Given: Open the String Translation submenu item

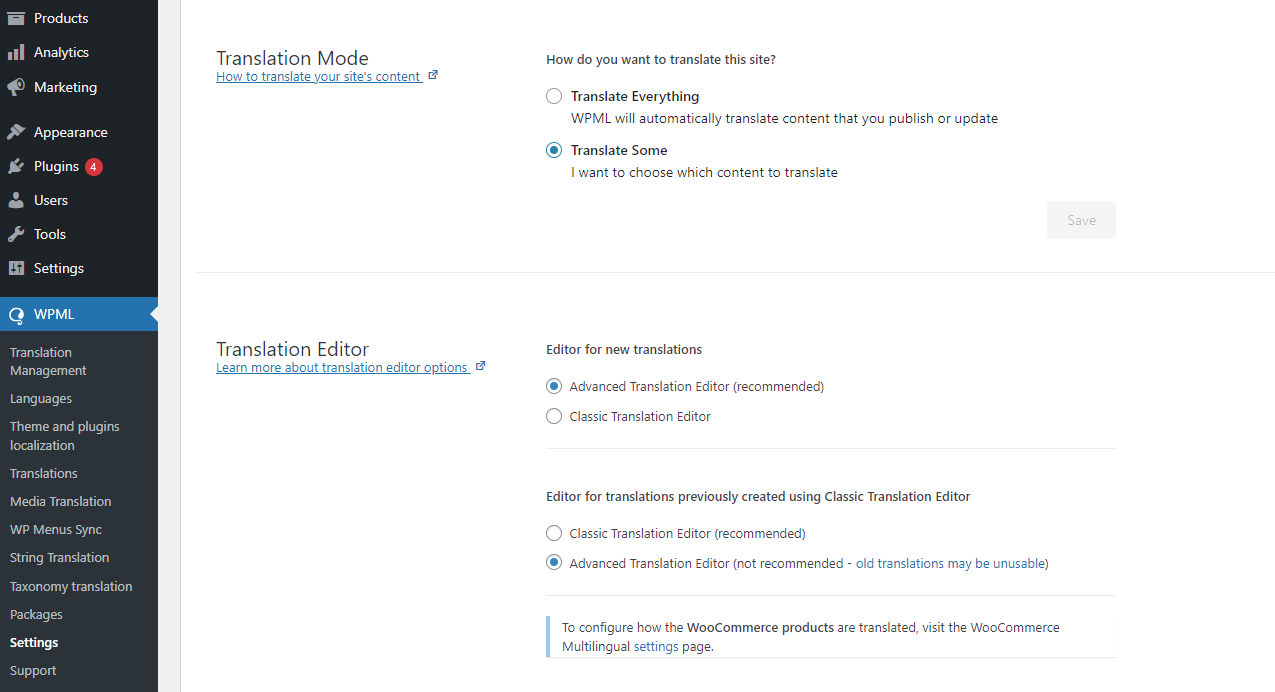Looking at the screenshot, I should [x=59, y=558].
